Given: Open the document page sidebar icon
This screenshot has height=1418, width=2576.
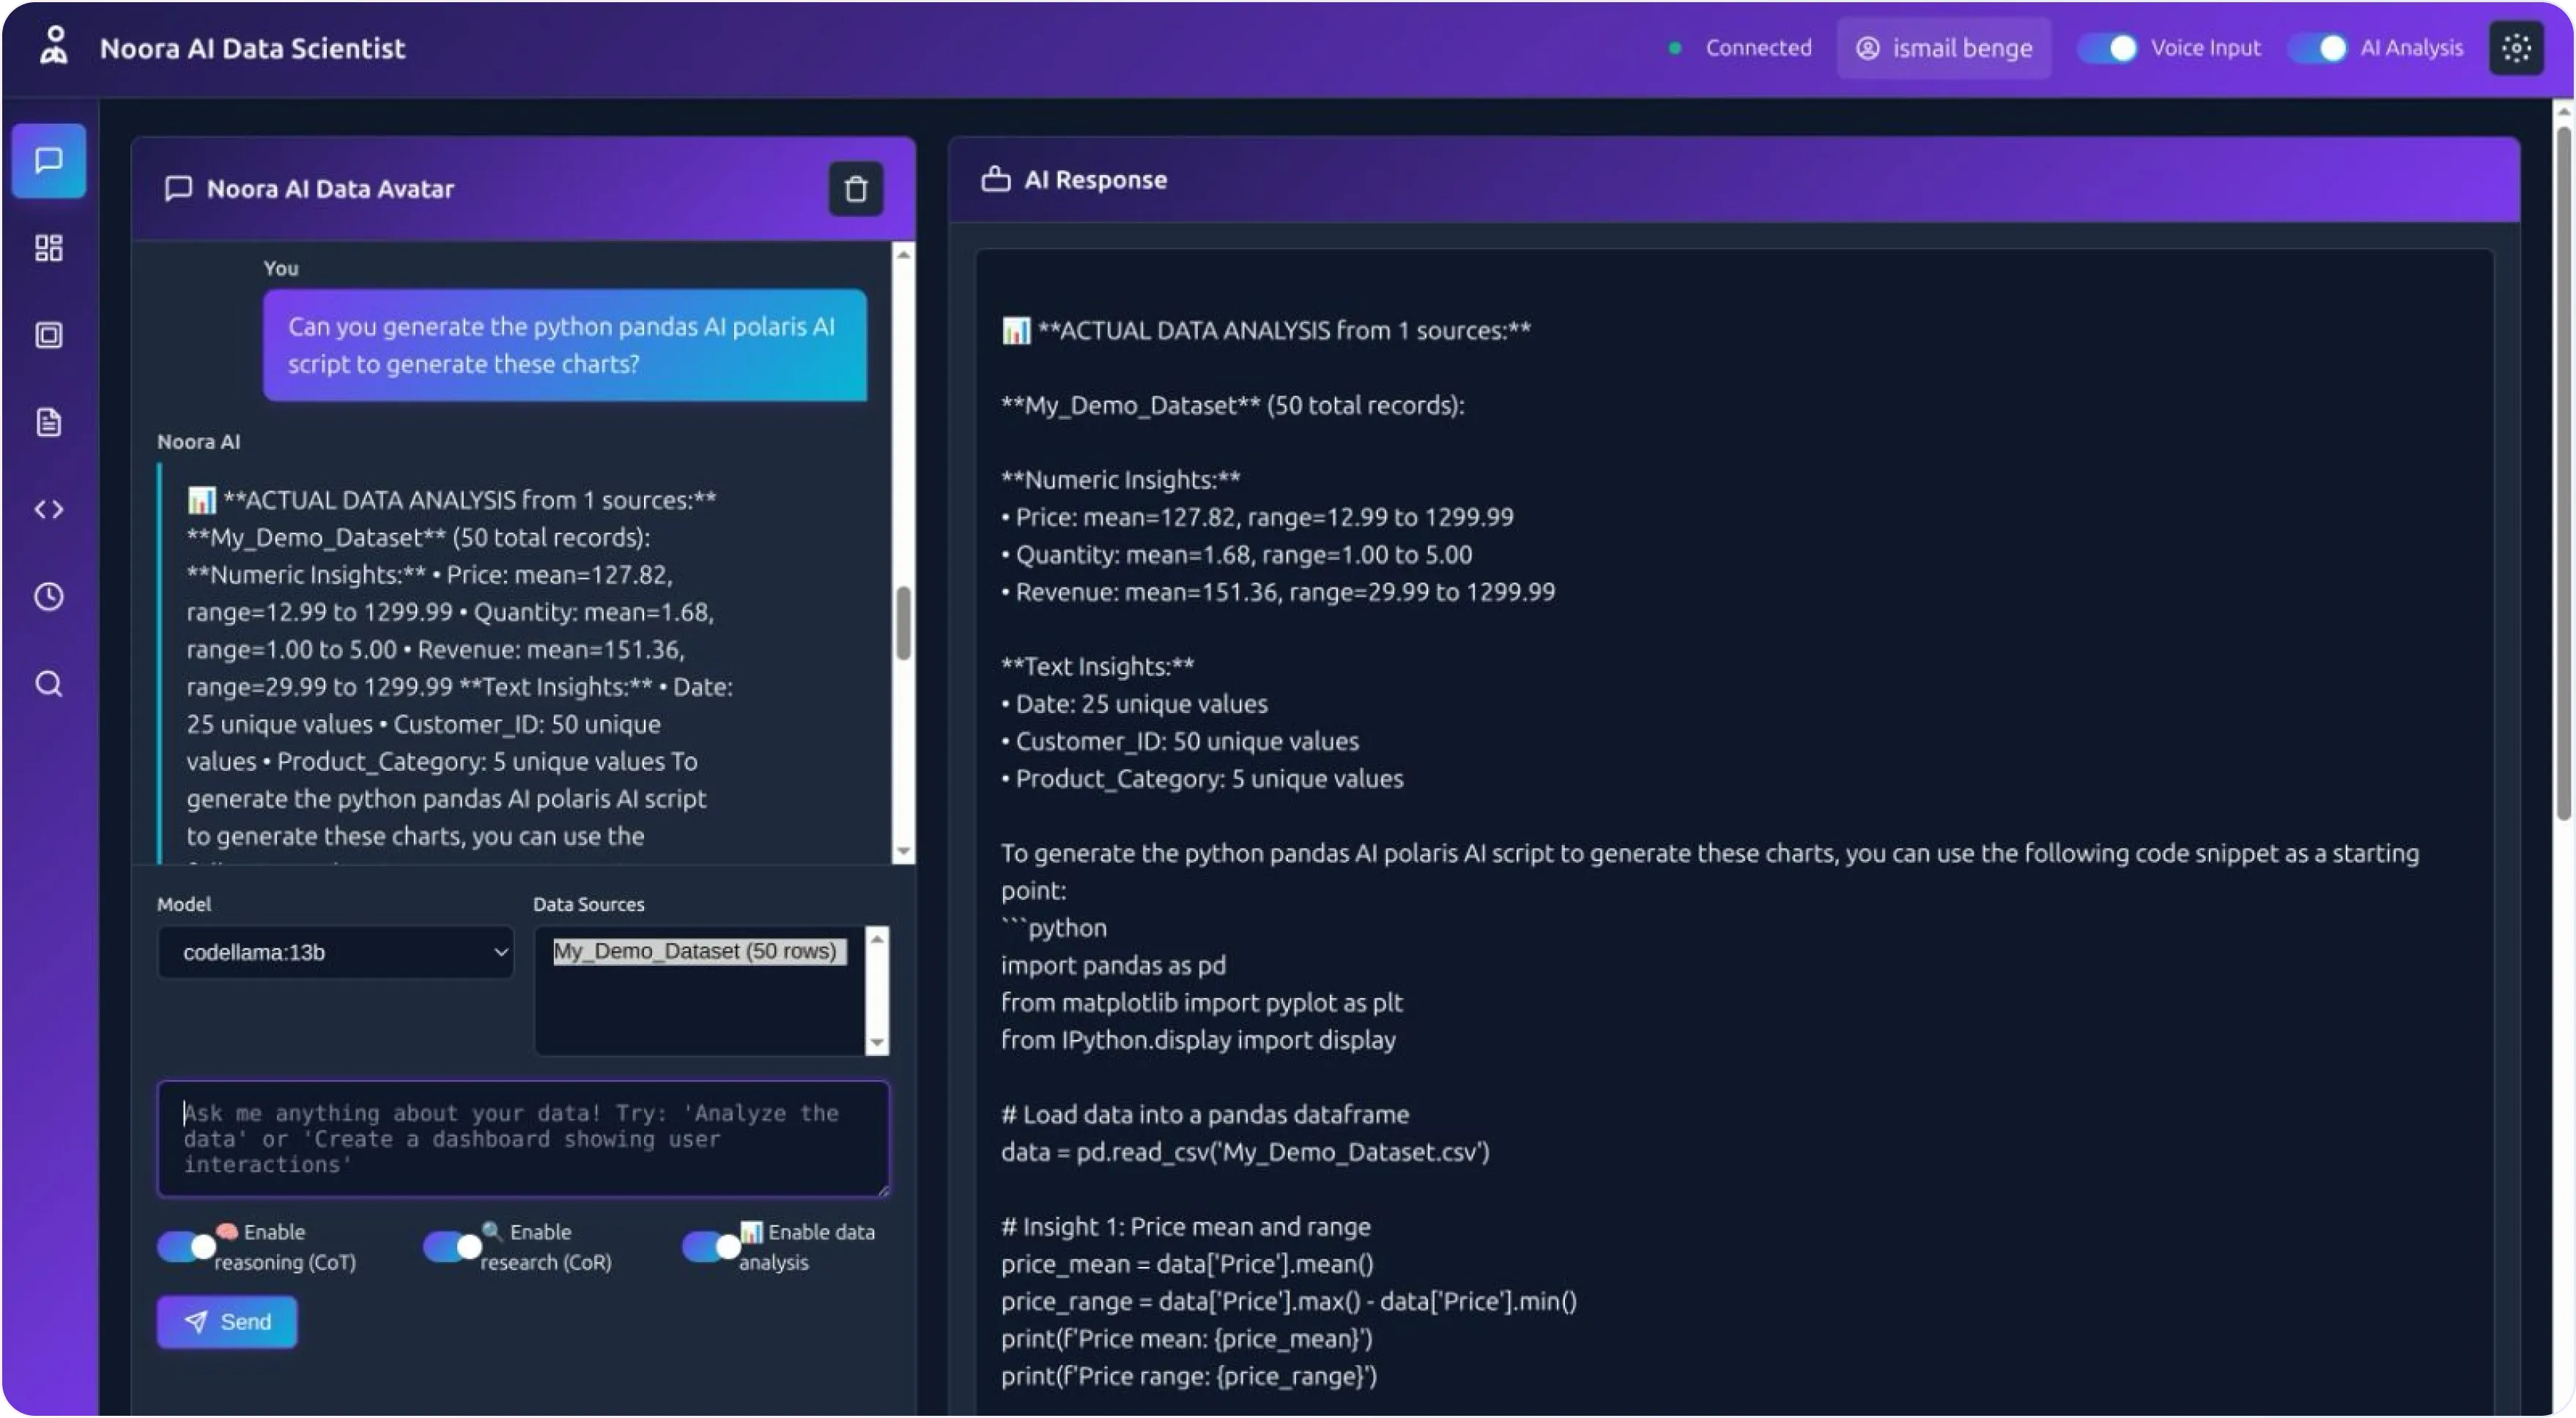Looking at the screenshot, I should pos(49,422).
